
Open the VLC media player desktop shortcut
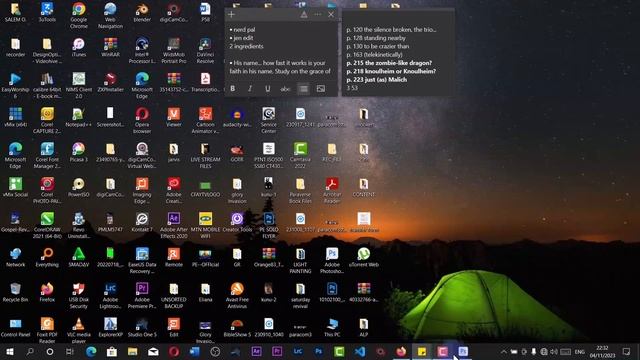79,331
